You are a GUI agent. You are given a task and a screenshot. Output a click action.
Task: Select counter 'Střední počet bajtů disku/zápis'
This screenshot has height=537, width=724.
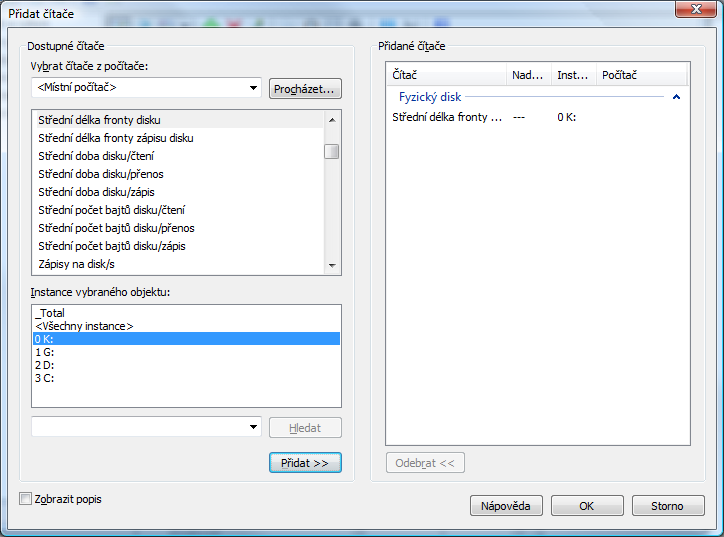(180, 246)
